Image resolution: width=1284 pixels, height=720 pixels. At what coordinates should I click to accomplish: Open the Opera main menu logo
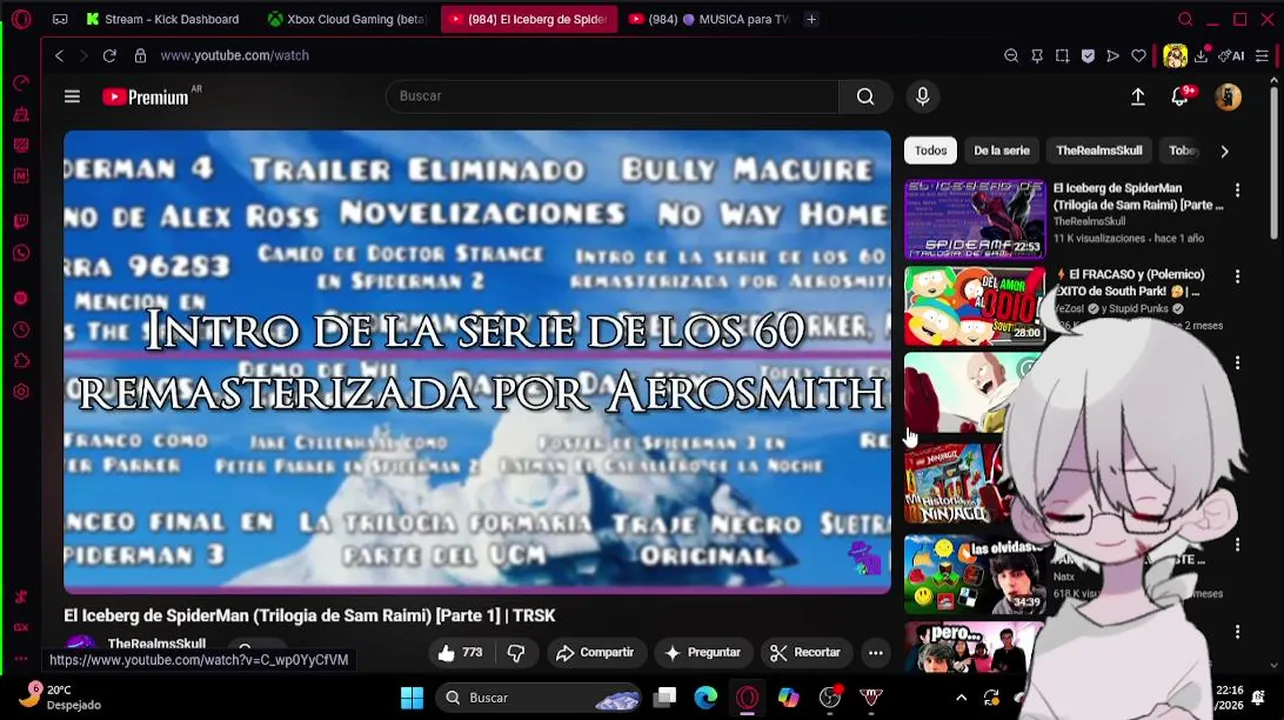click(x=21, y=19)
